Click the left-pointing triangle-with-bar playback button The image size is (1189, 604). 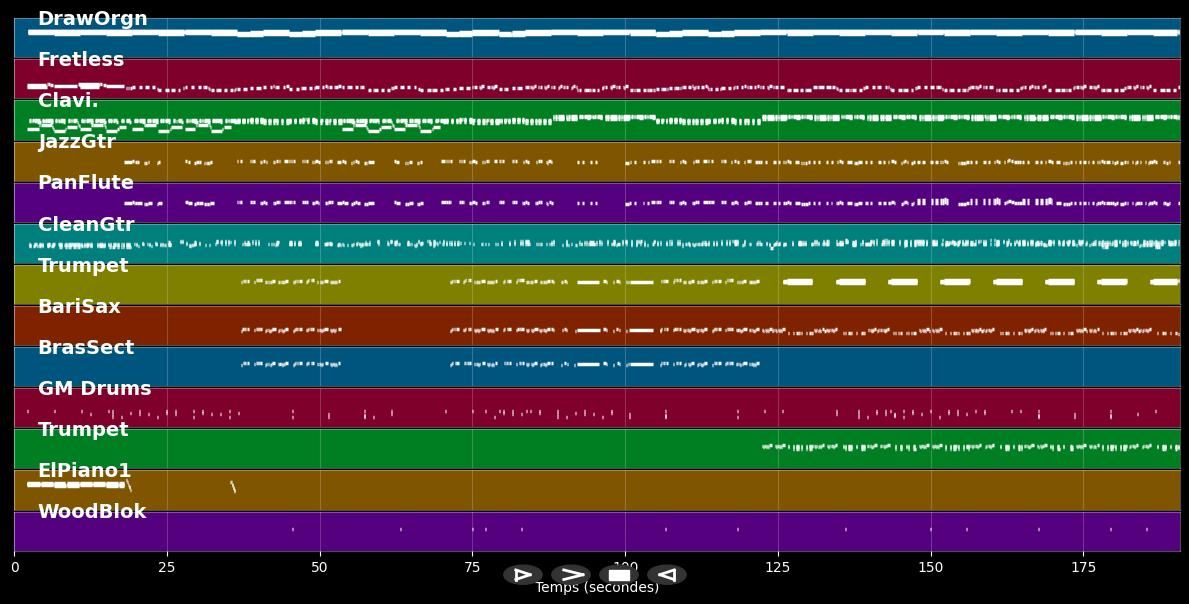[x=666, y=575]
